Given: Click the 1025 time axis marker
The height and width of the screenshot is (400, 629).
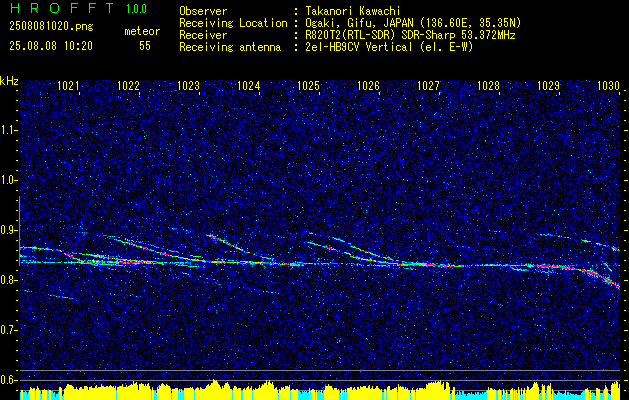Looking at the screenshot, I should (x=308, y=86).
